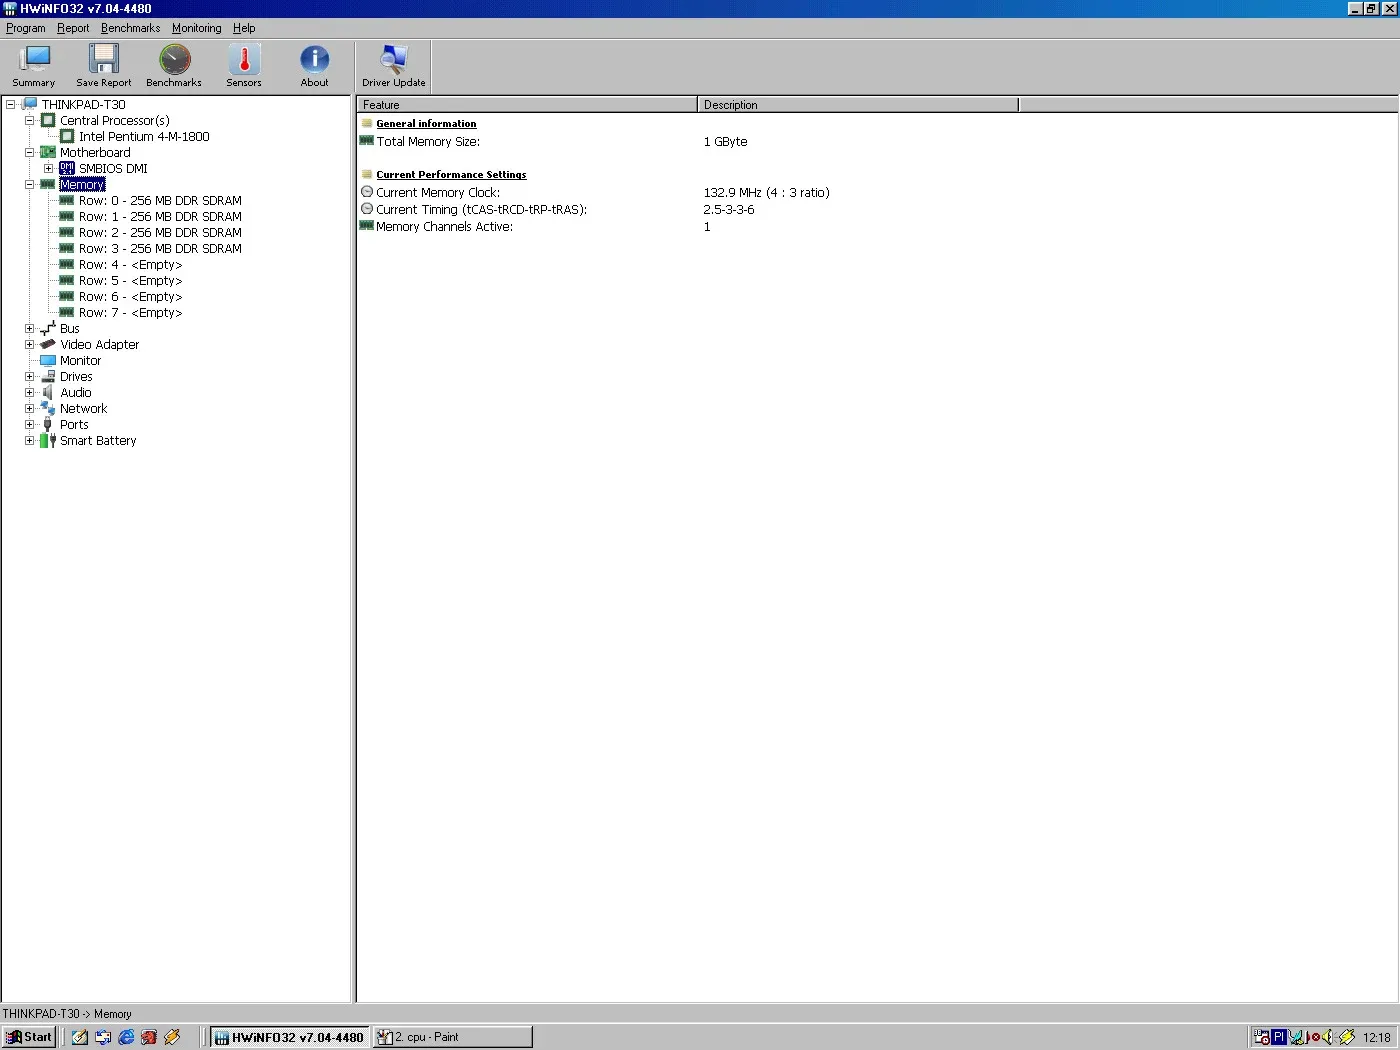Click the Save Report floppy icon

tap(104, 66)
